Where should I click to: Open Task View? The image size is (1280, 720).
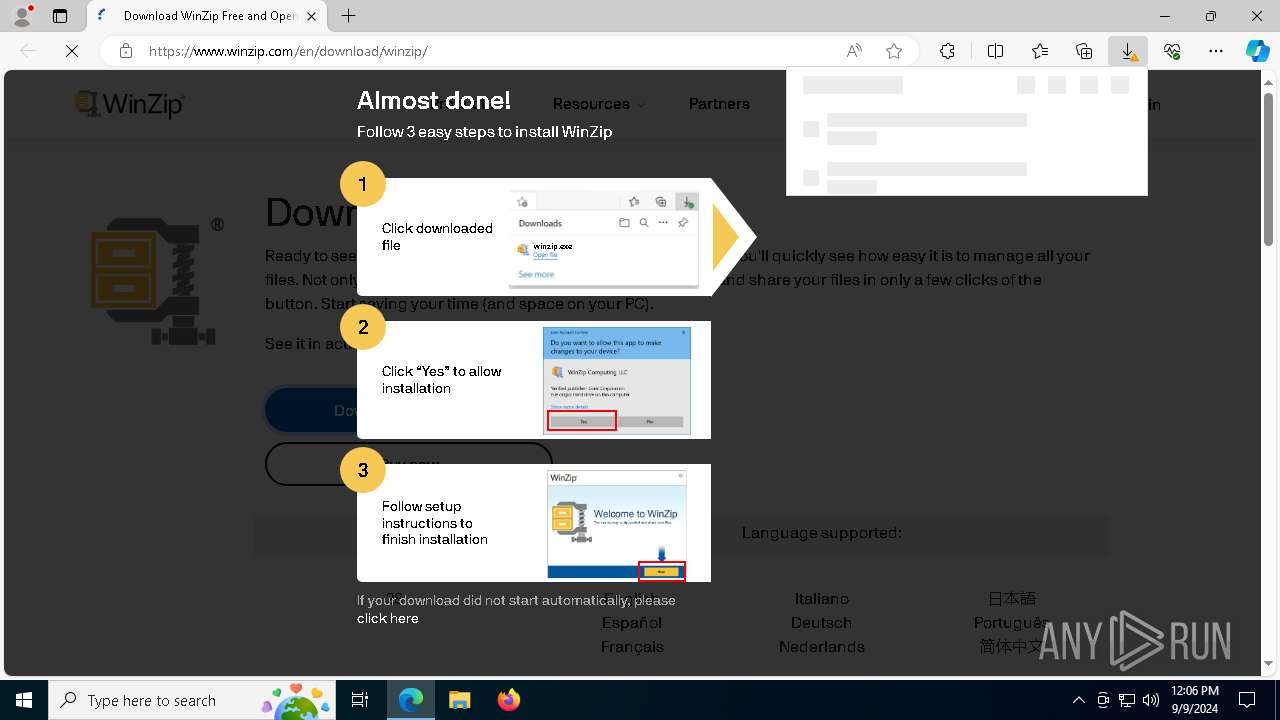tap(360, 700)
